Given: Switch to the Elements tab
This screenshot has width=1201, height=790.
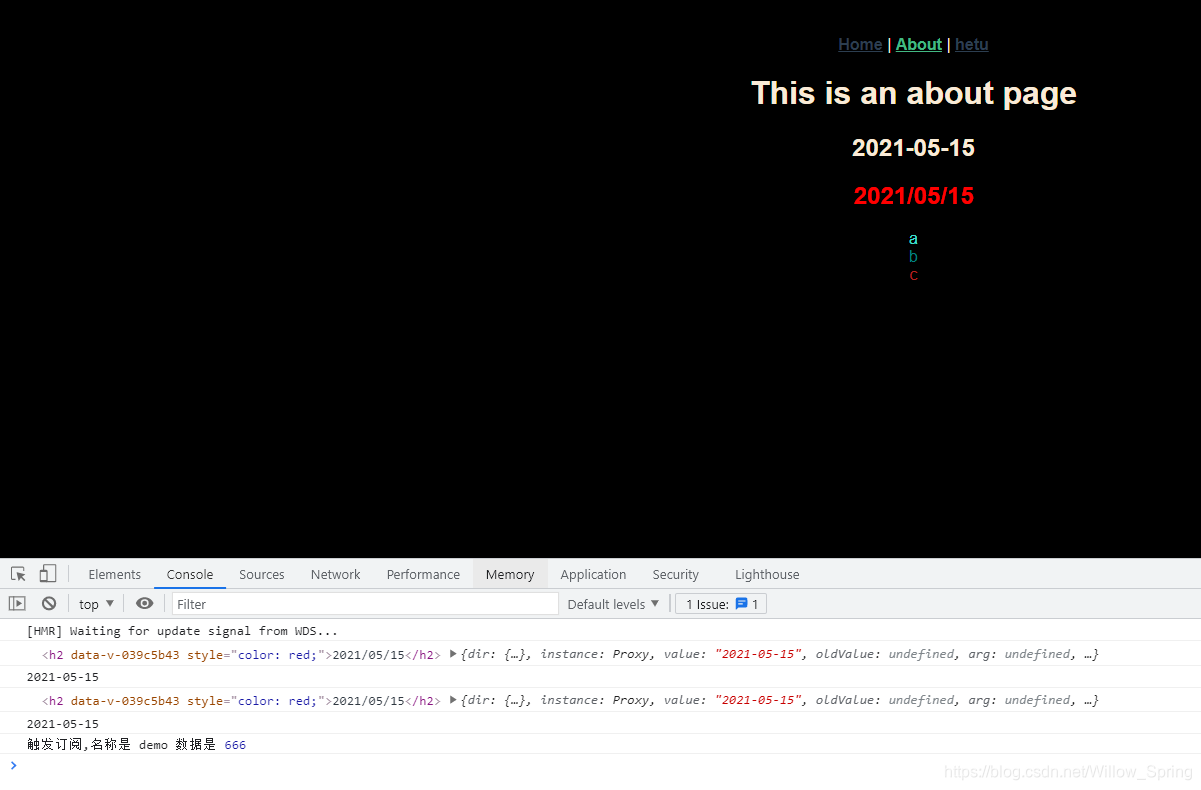Looking at the screenshot, I should (115, 574).
